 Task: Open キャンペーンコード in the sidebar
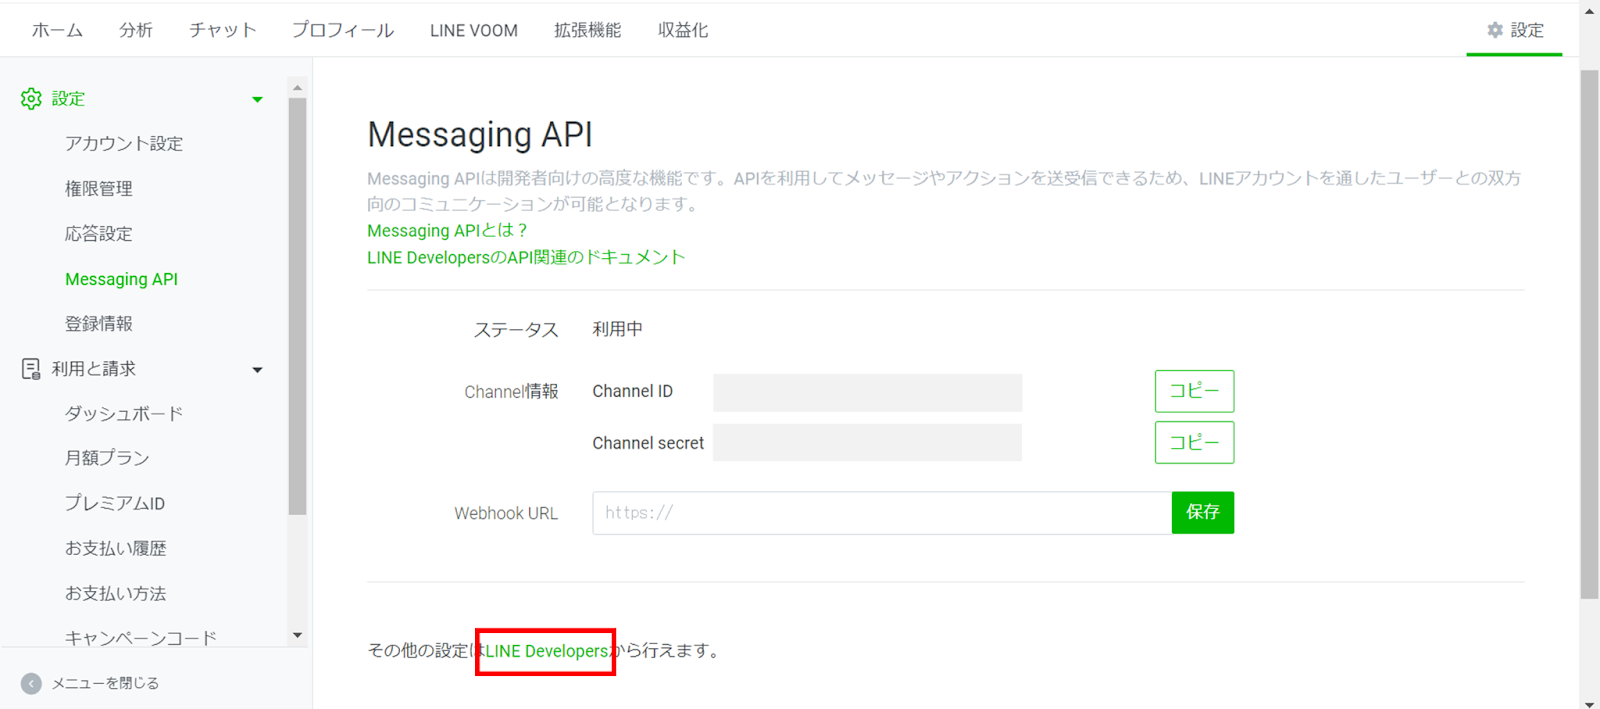(x=141, y=637)
